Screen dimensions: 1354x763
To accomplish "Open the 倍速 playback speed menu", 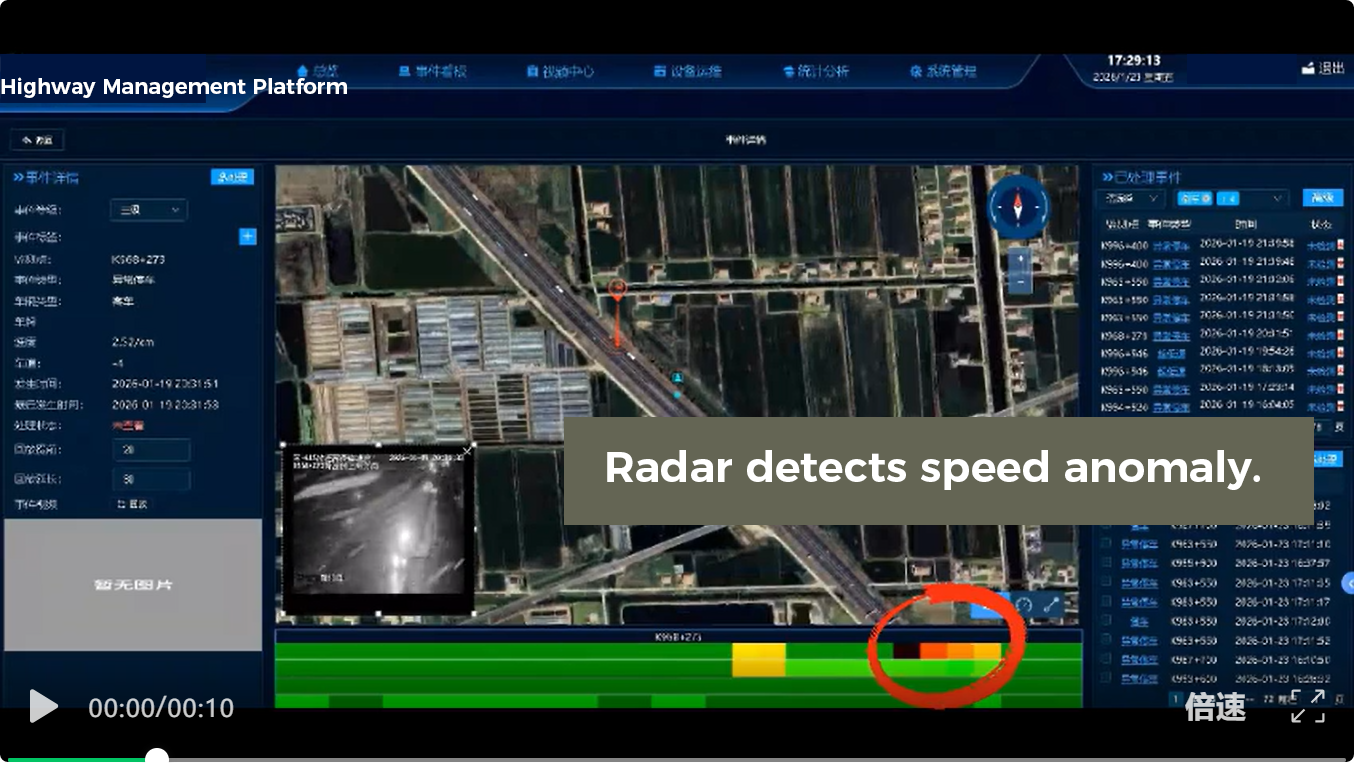I will [1215, 707].
